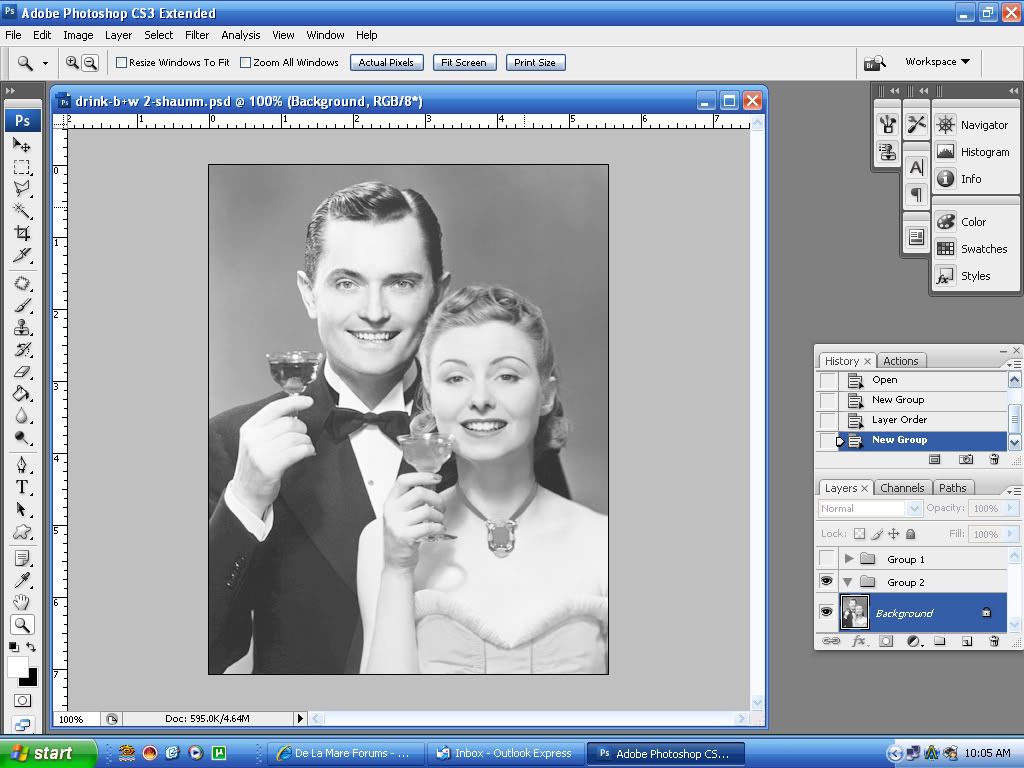Expand the Group 1 layer folder
1024x768 pixels.
(849, 559)
